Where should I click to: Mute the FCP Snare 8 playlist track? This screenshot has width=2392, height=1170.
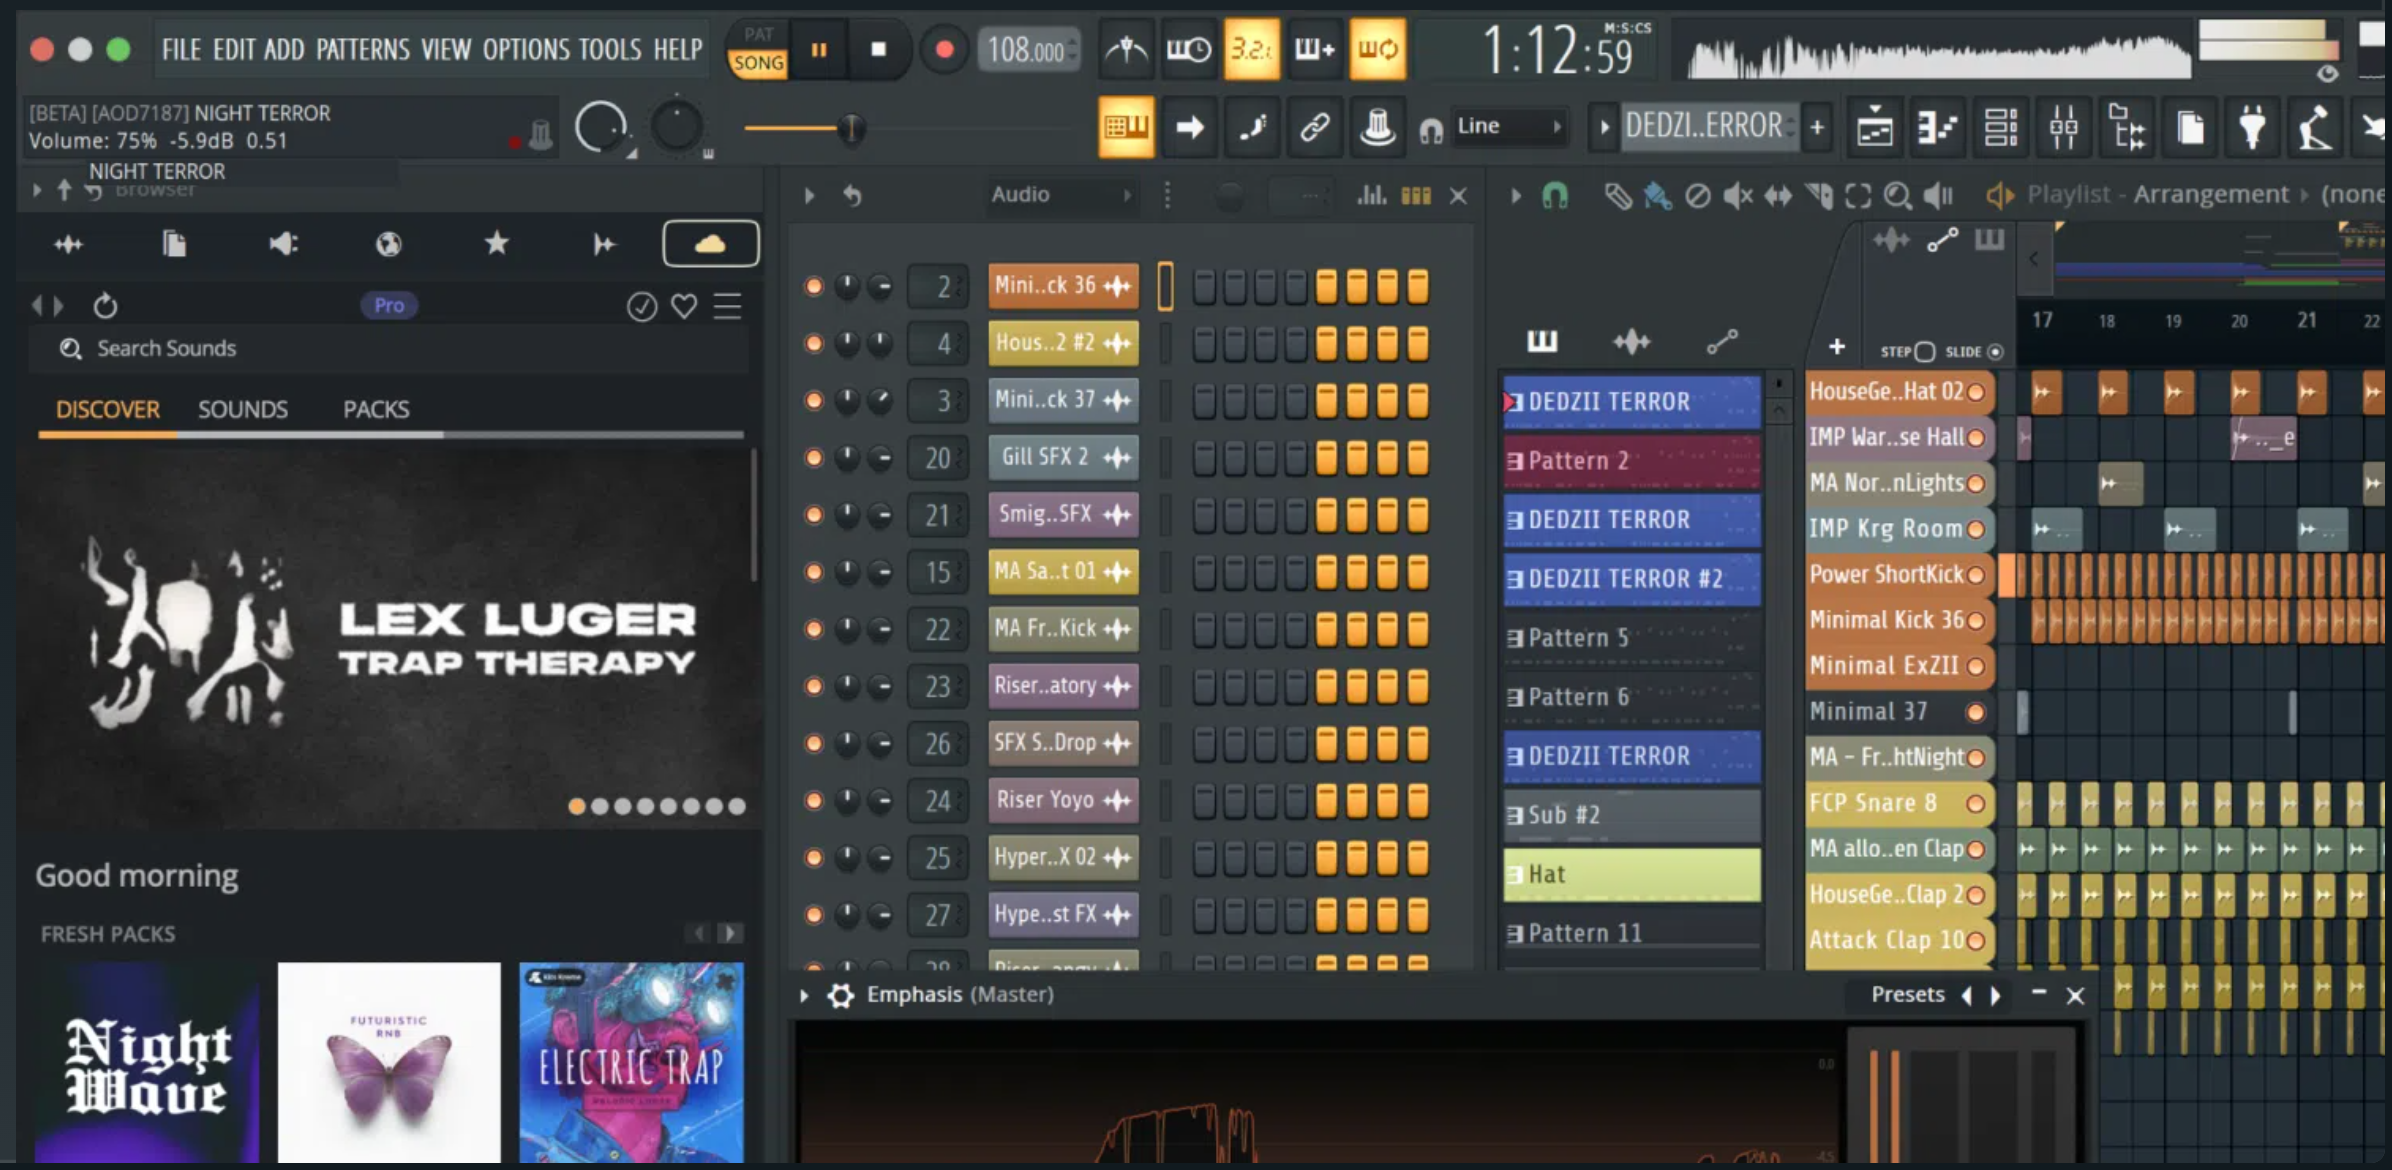click(x=1975, y=803)
